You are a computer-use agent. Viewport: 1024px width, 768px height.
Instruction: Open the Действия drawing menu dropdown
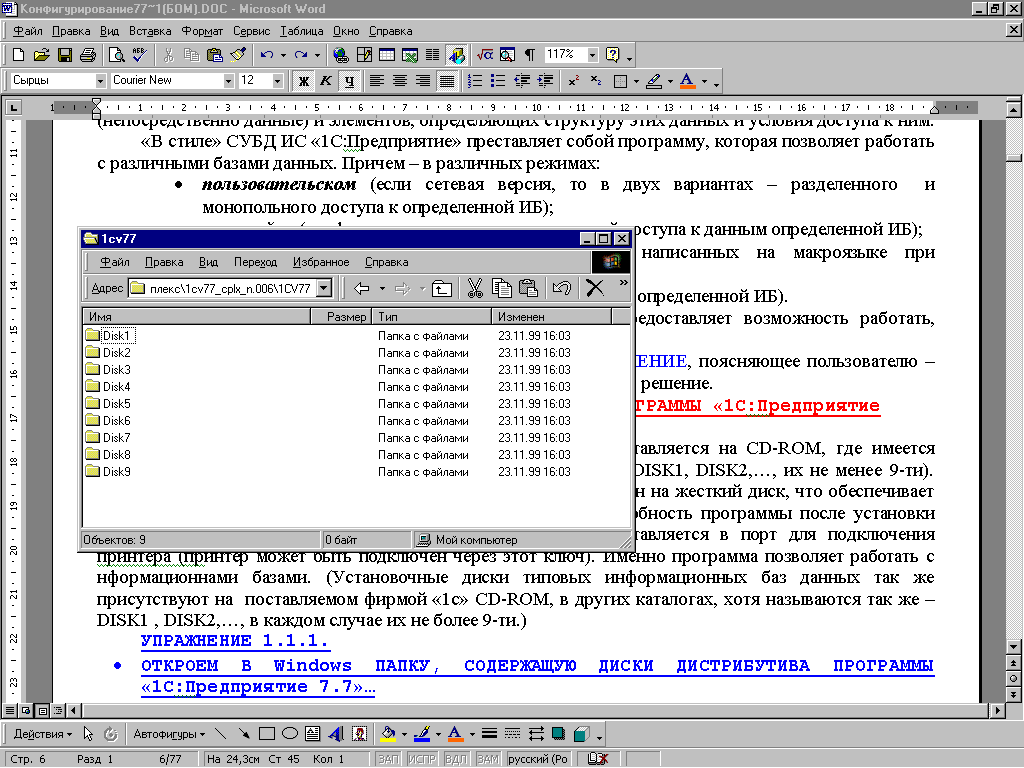coord(42,734)
